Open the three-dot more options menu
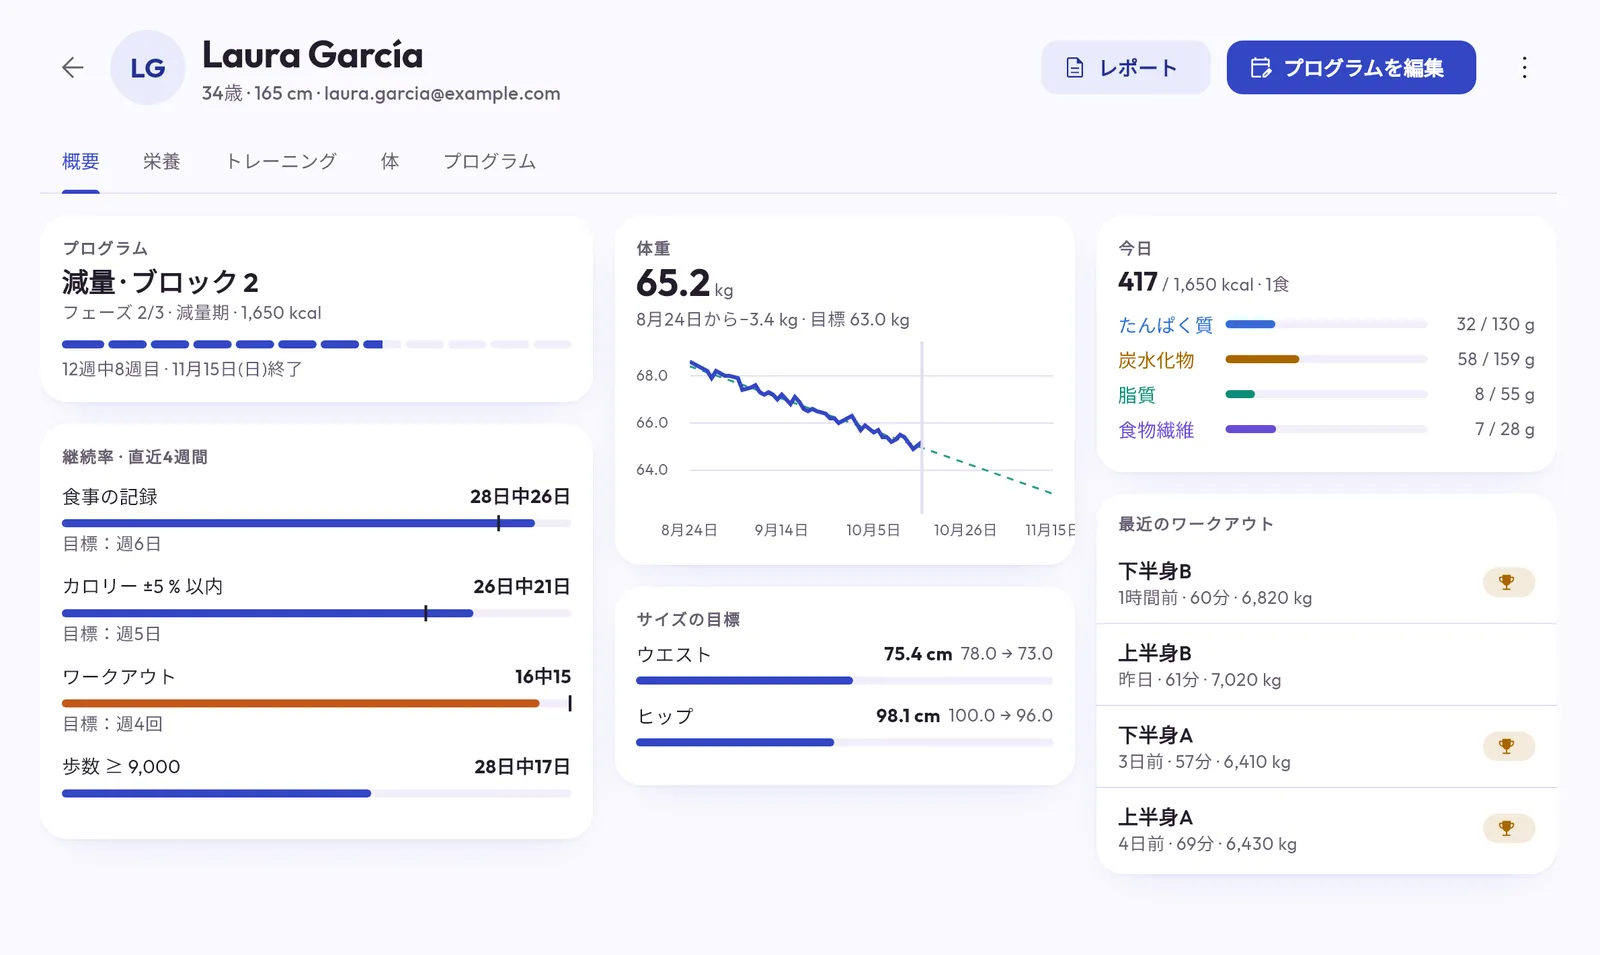The image size is (1600, 955). [x=1524, y=67]
